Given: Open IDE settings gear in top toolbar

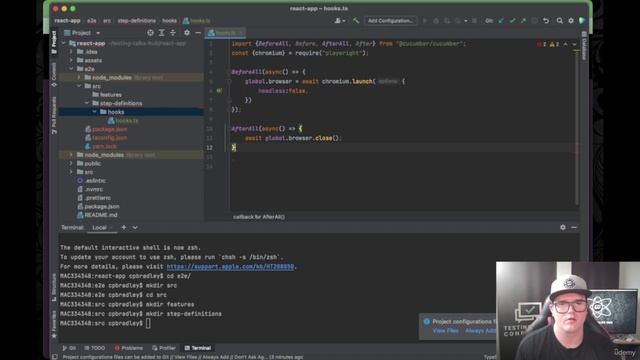Looking at the screenshot, I should click(x=571, y=20).
